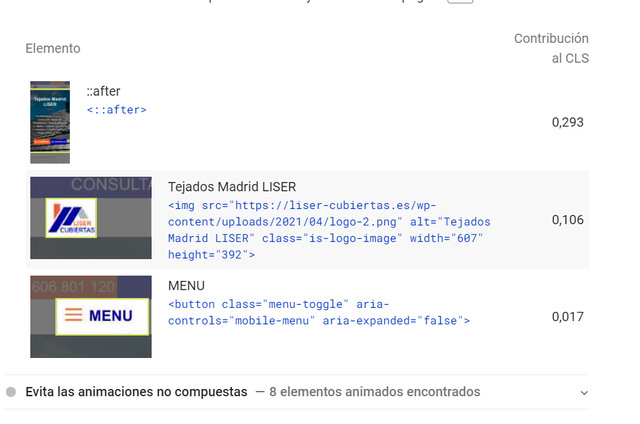This screenshot has width=640, height=424.
Task: Select the 'Contribución al CLS' column header
Action: [551, 49]
